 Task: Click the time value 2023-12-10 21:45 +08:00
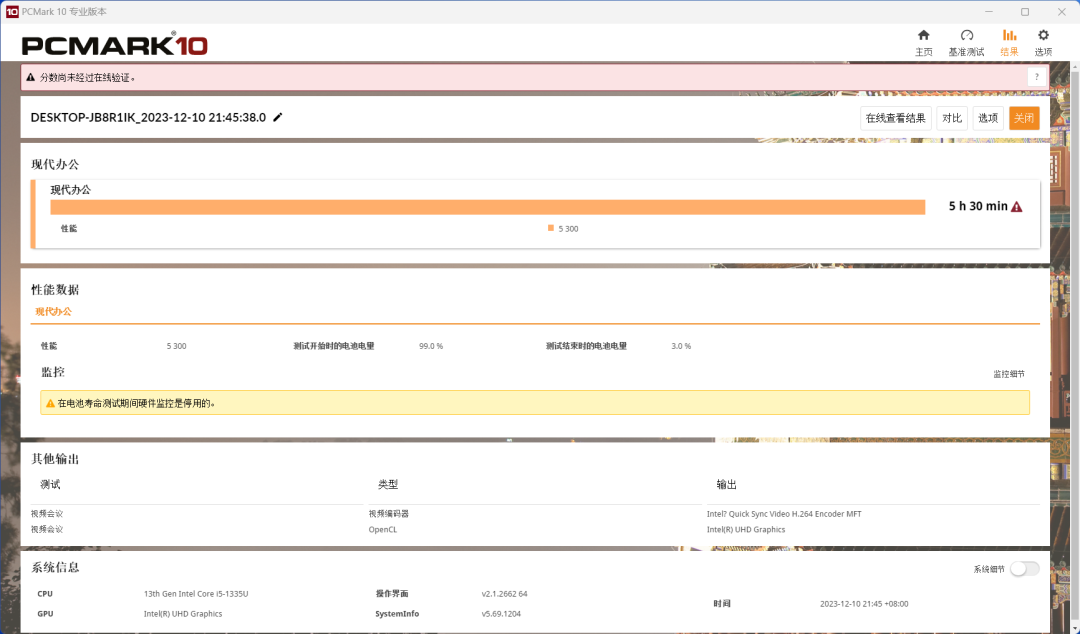pos(864,603)
